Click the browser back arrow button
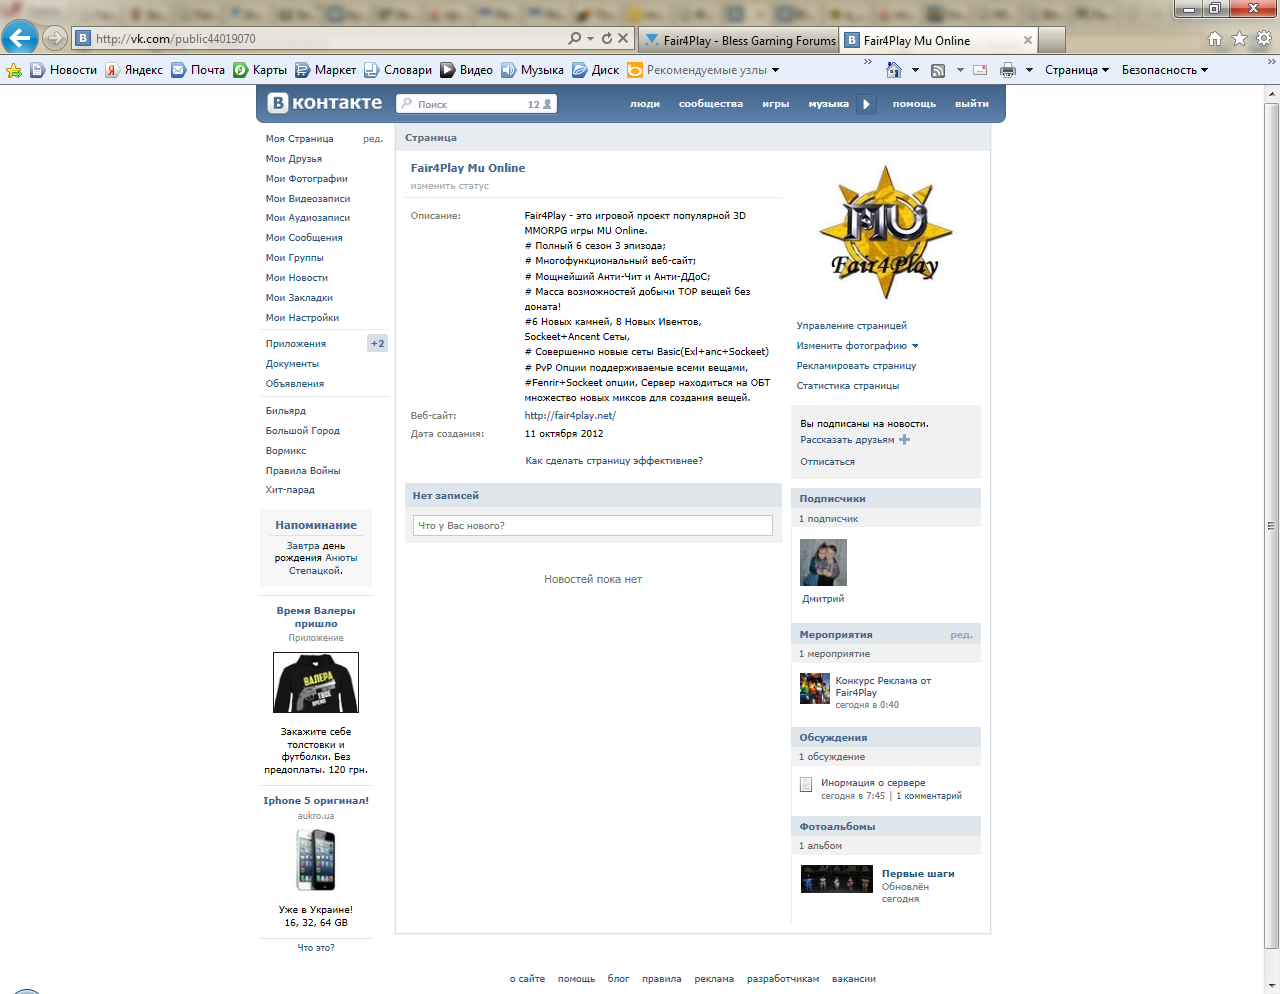This screenshot has height=994, width=1280. 20,38
